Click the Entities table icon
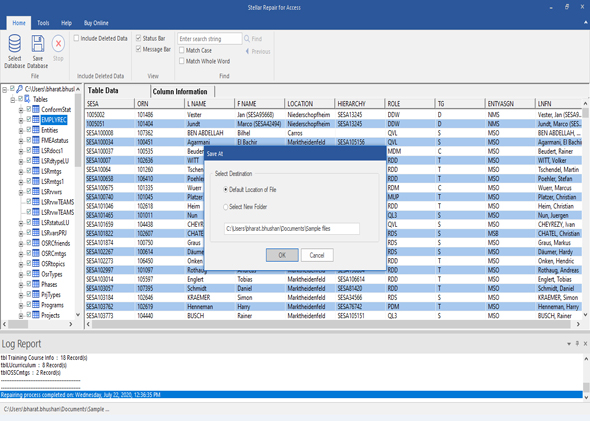The height and width of the screenshot is (421, 590). coord(36,130)
